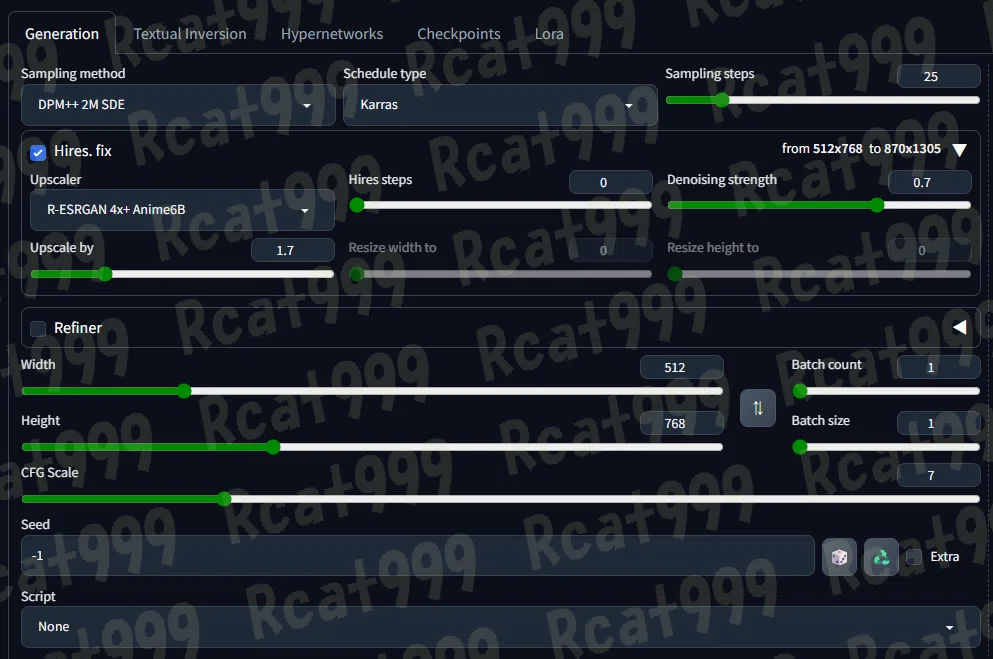Viewport: 993px width, 659px height.
Task: Click the CFG Scale slider
Action: (x=500, y=499)
